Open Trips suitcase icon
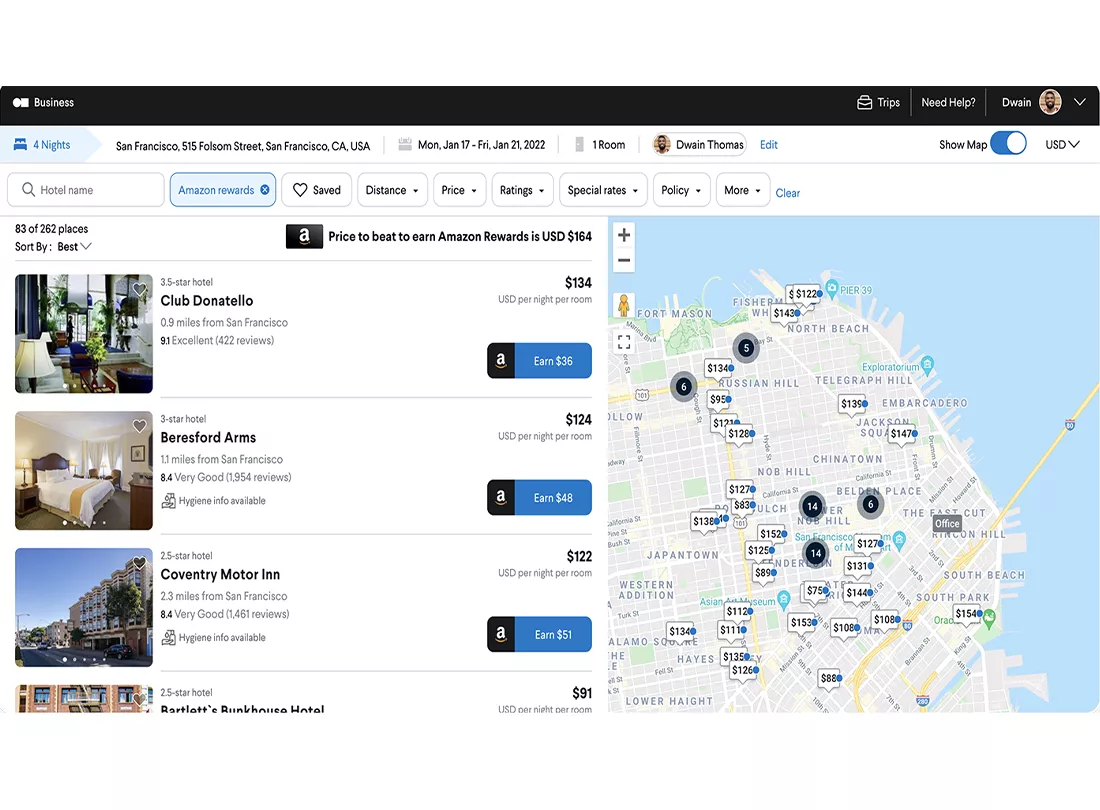 (864, 102)
